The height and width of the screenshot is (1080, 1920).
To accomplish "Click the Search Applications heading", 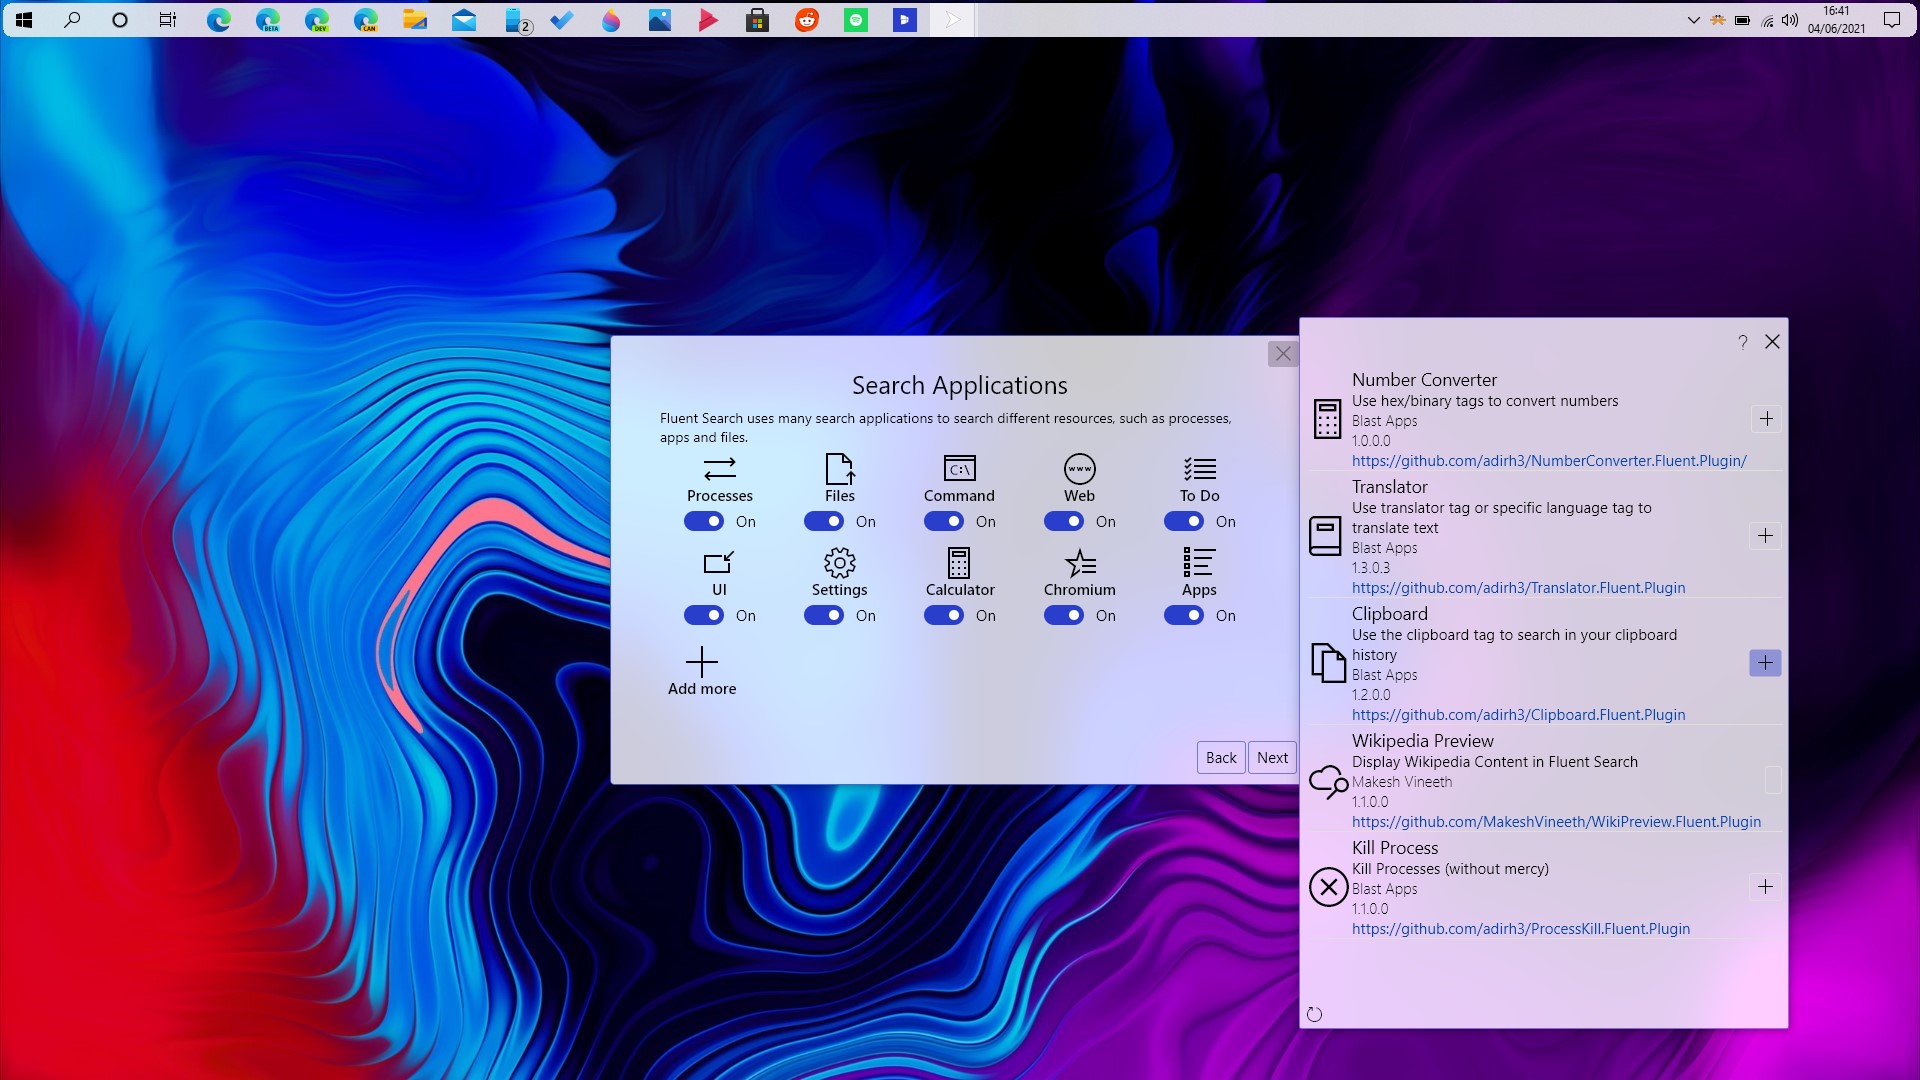I will point(959,385).
